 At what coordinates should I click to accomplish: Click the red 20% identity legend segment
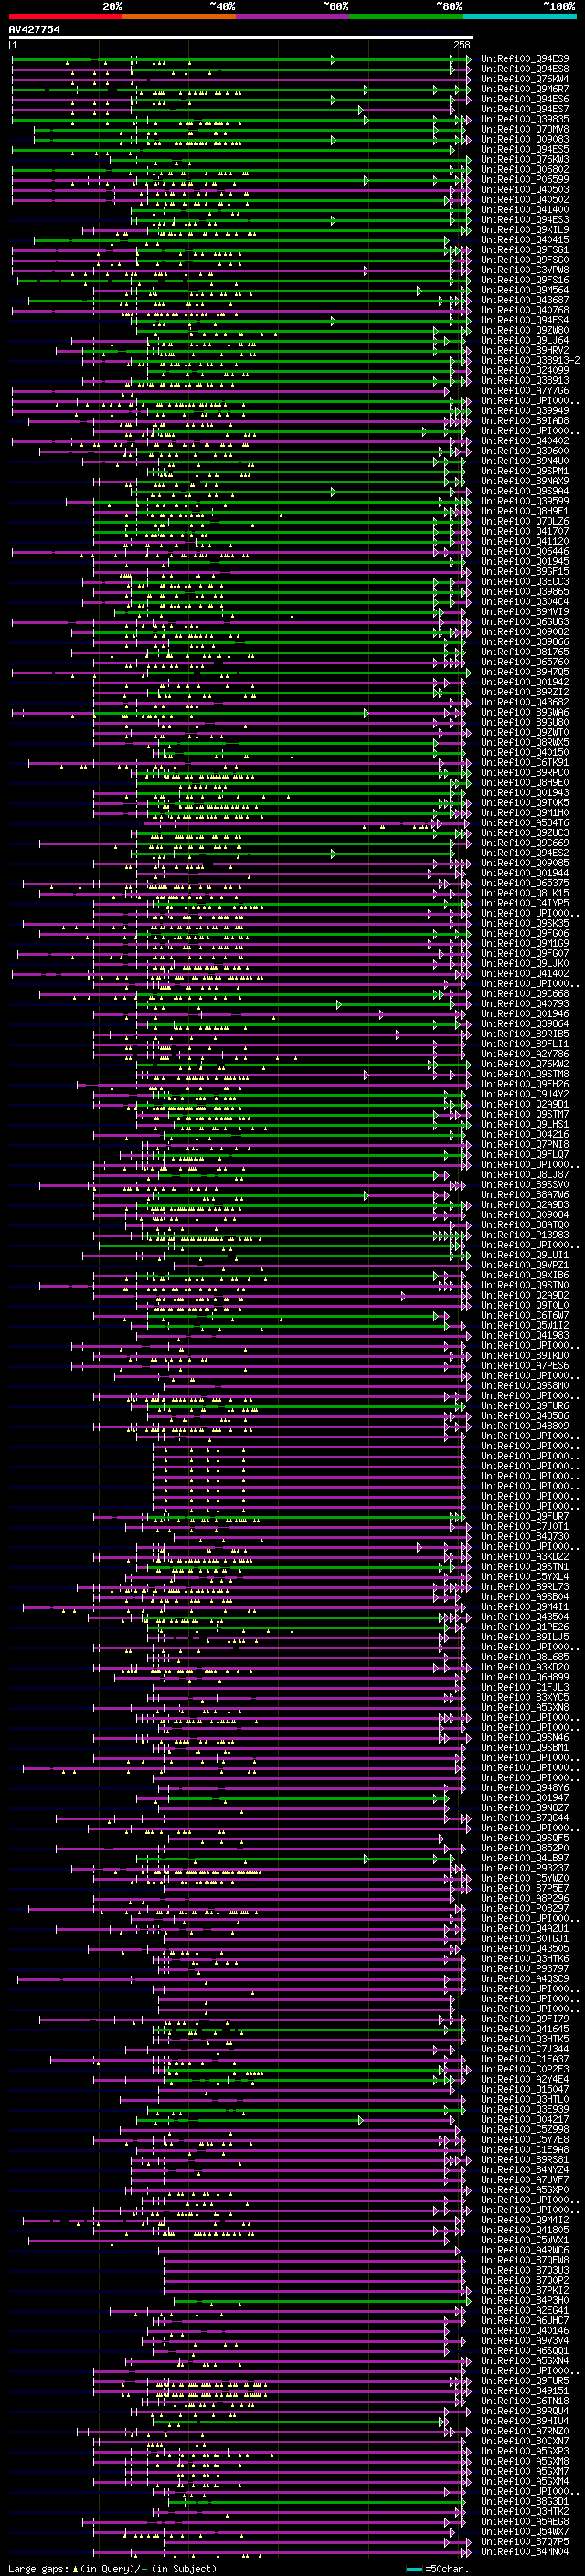(x=65, y=17)
